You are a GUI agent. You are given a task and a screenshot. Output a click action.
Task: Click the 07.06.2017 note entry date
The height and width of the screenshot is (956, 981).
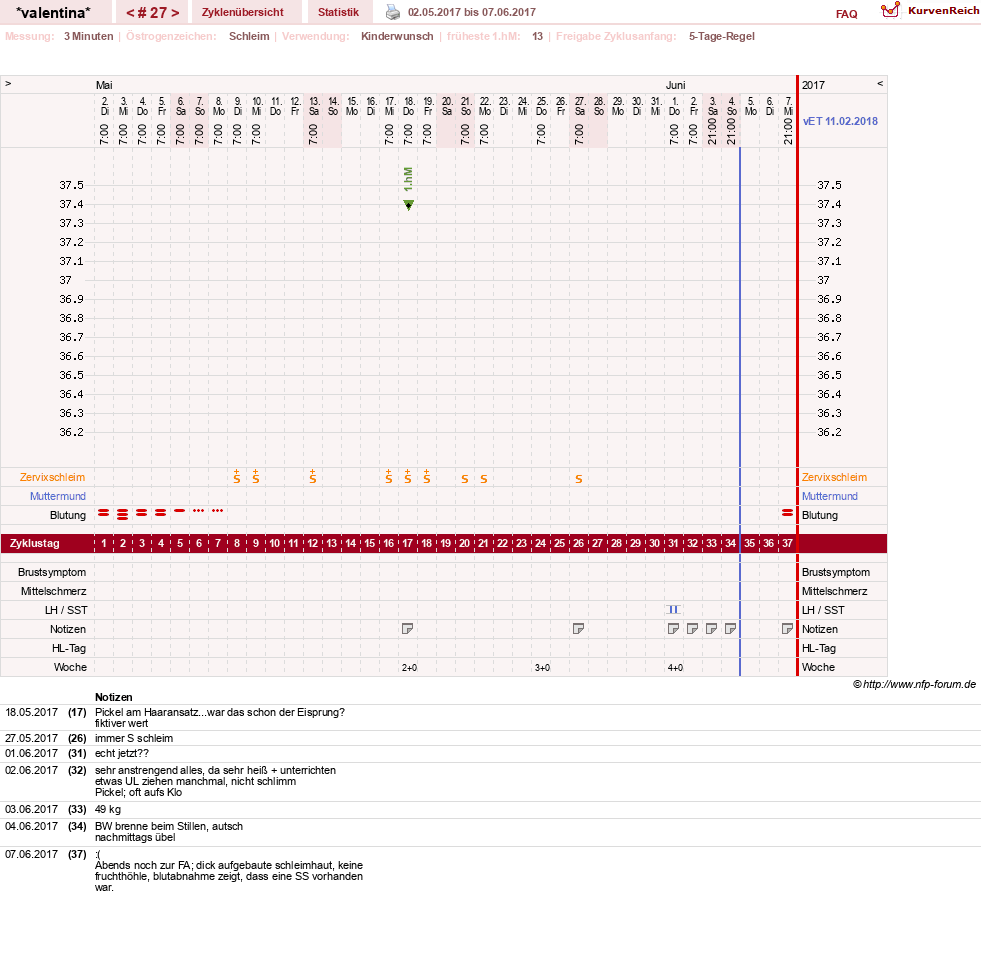(31, 854)
